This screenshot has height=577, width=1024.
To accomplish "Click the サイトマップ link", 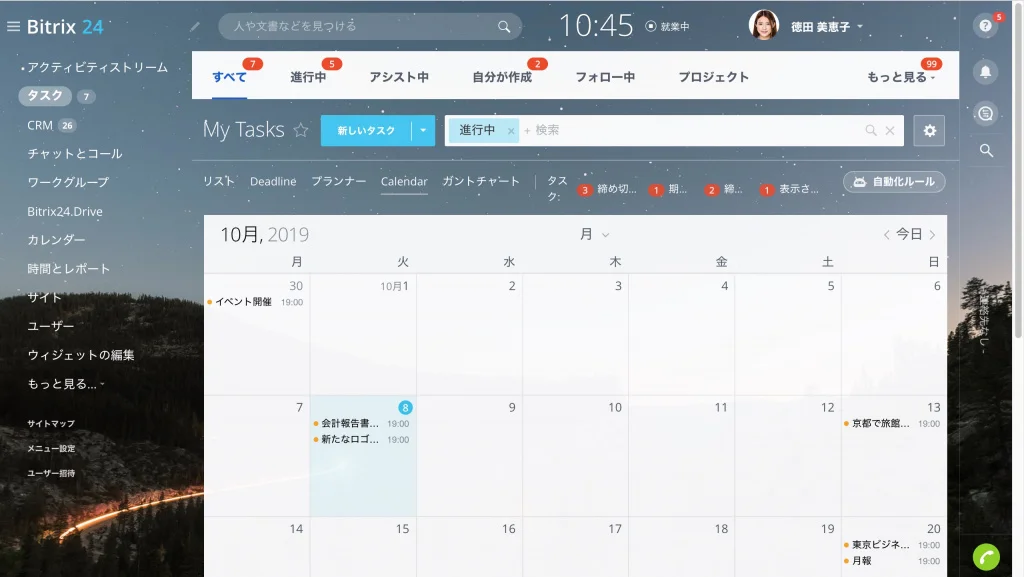I will (x=51, y=424).
